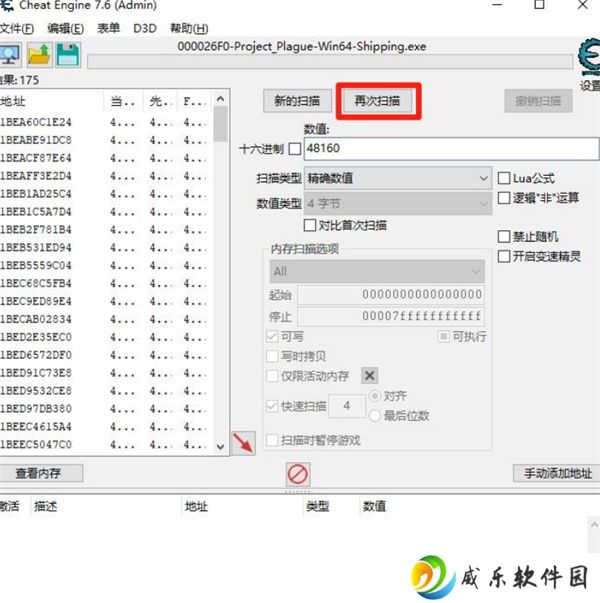Toggle the 可执行 checkbox
The width and height of the screenshot is (600, 603).
click(443, 337)
